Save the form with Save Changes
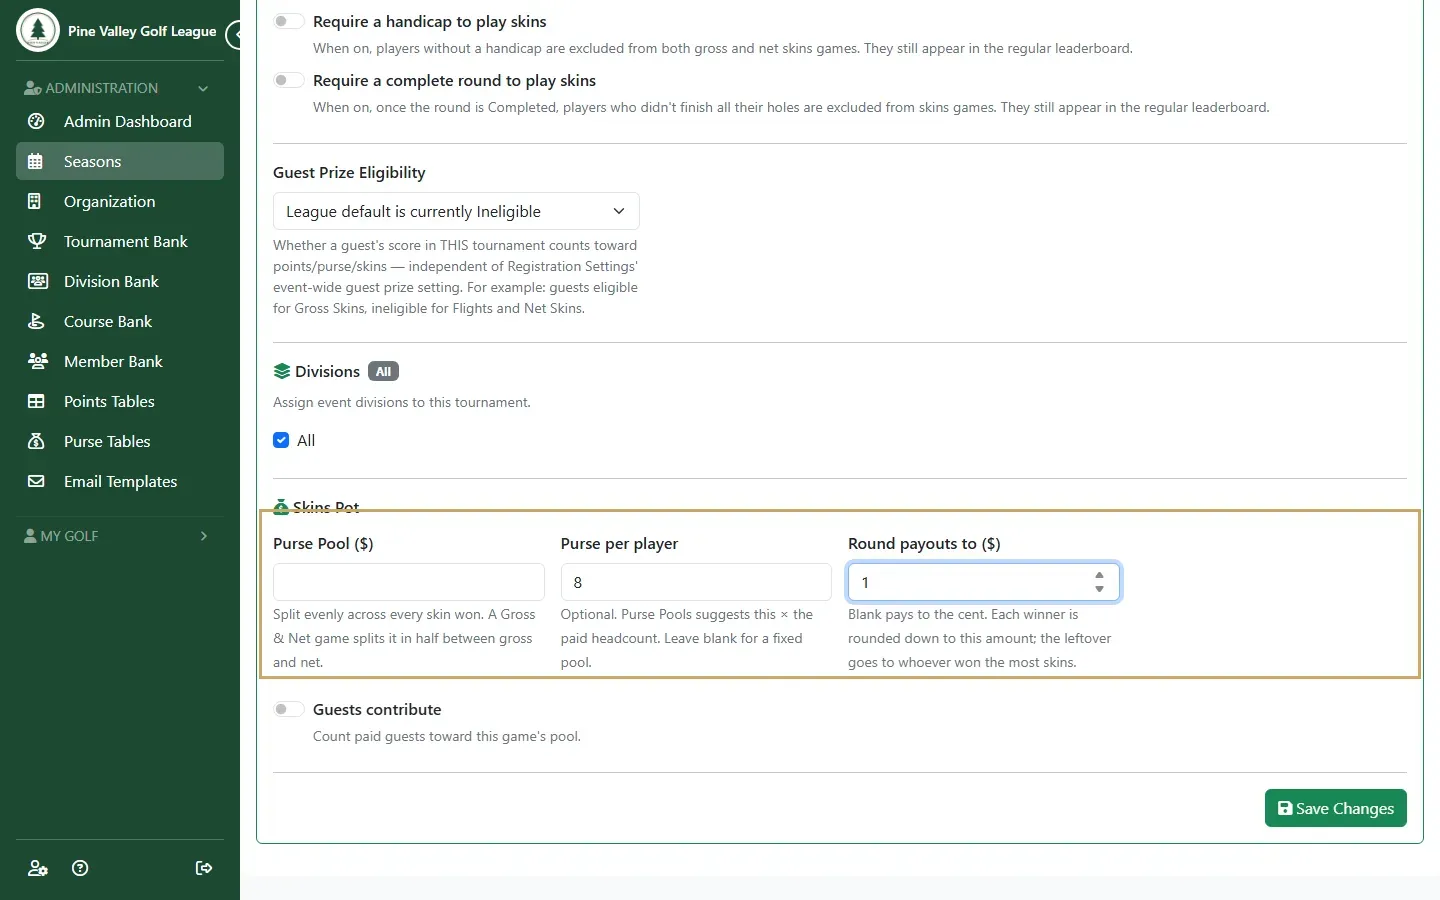Screen dimensions: 1440x900 pyautogui.click(x=1336, y=808)
